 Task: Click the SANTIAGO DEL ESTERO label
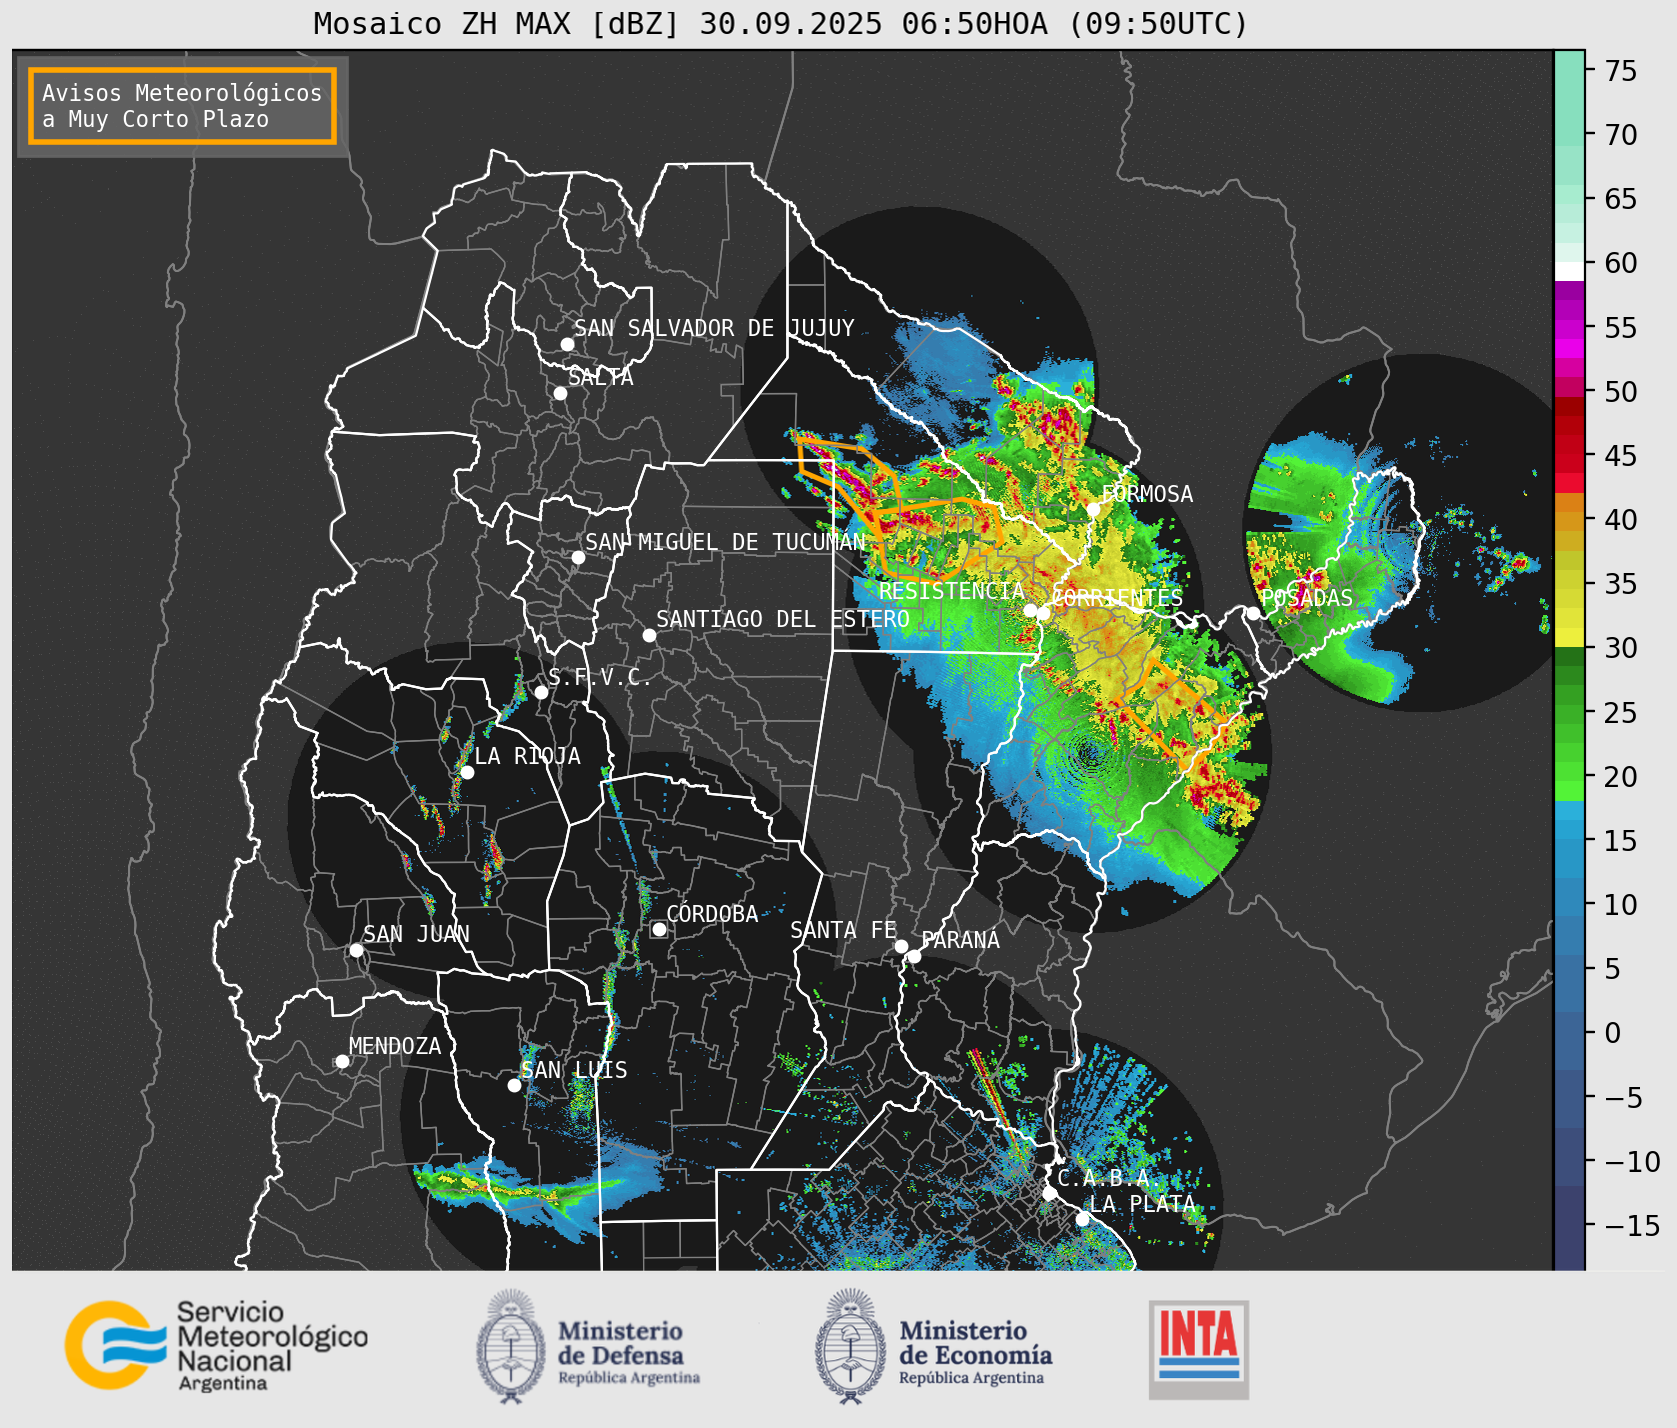pyautogui.click(x=783, y=619)
